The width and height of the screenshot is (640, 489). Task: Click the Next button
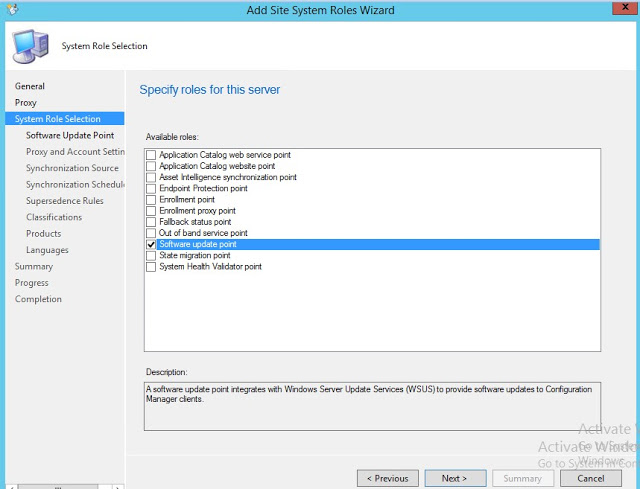pyautogui.click(x=454, y=478)
